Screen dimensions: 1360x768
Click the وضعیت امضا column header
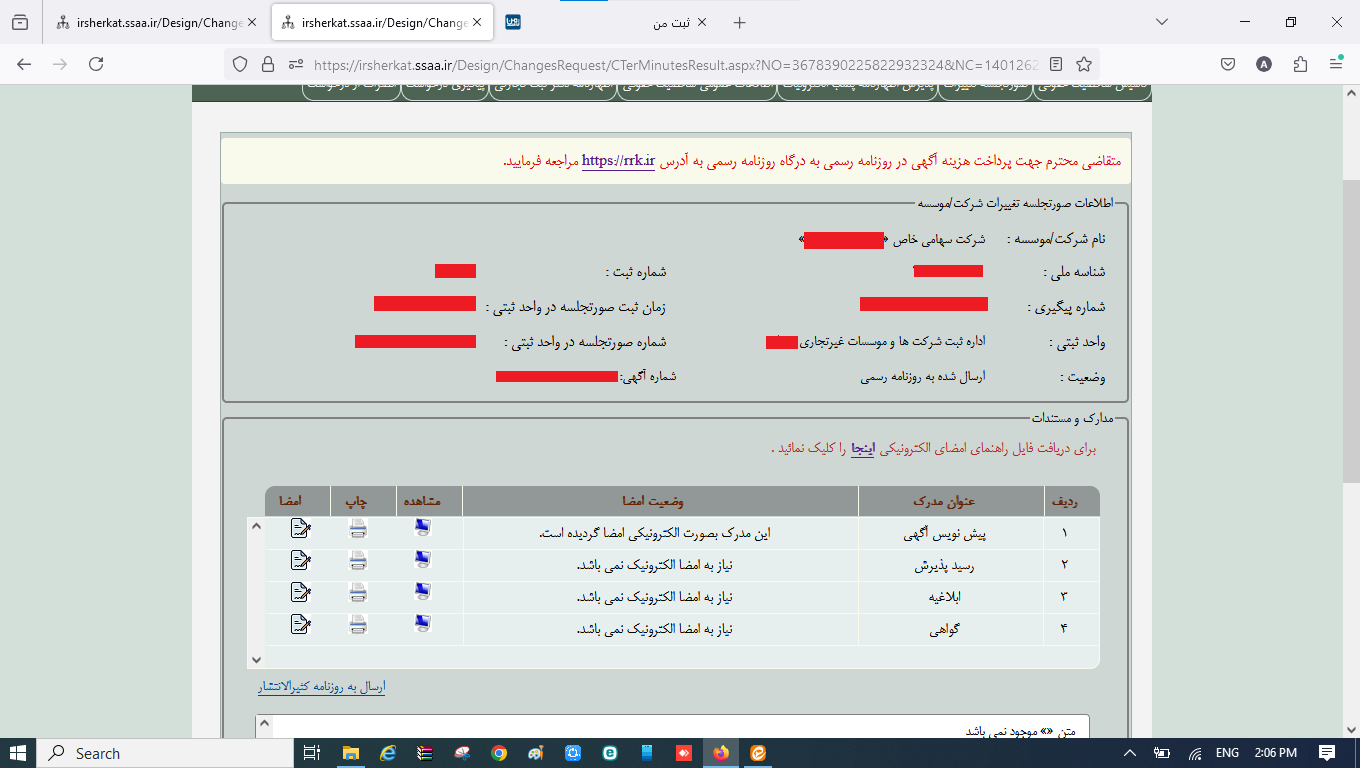click(660, 501)
